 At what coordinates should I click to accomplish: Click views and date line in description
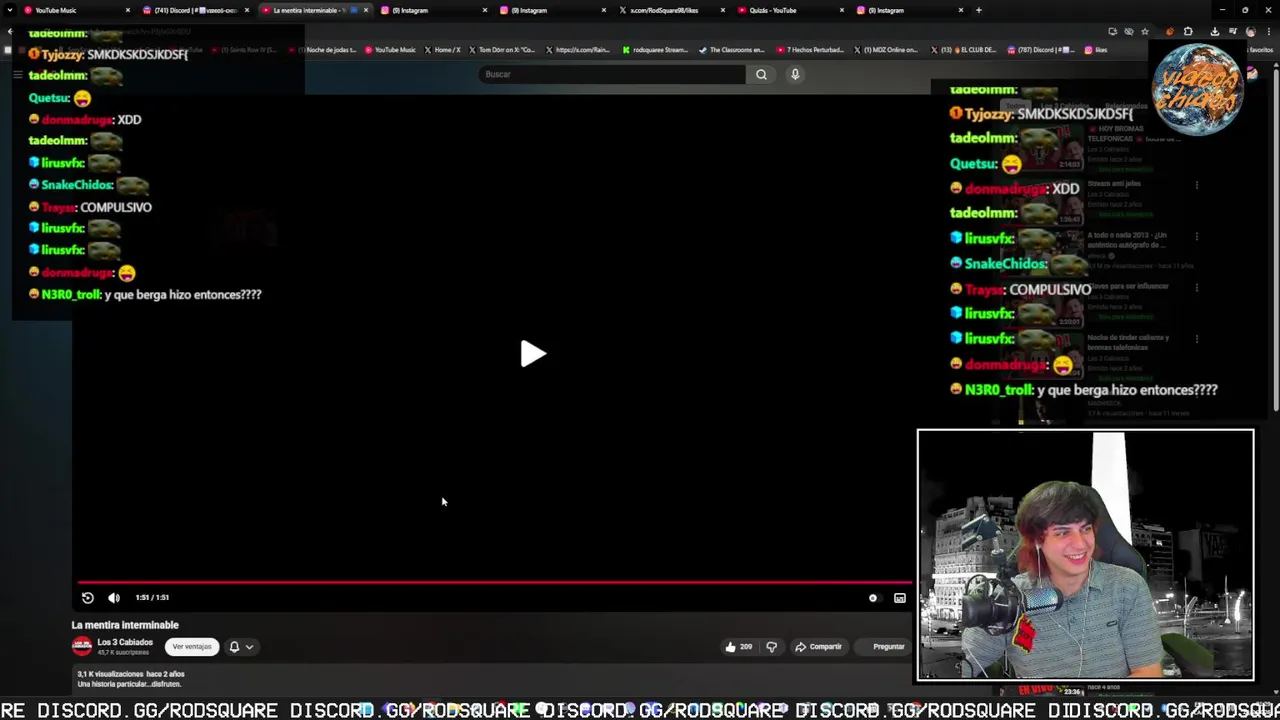[x=131, y=674]
